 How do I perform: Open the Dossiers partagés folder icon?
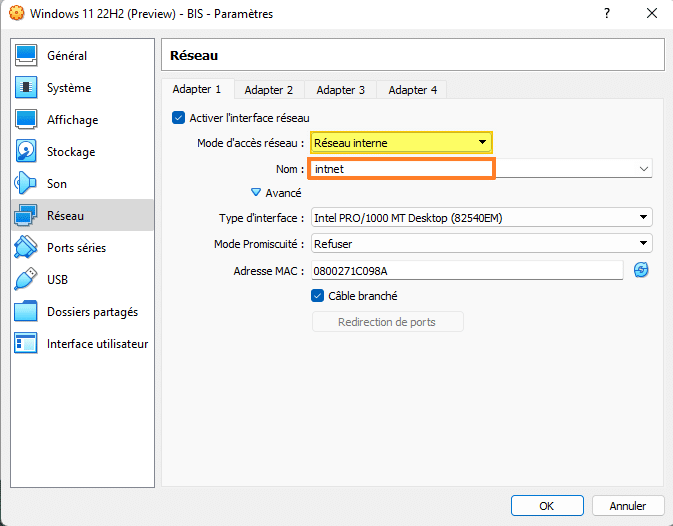click(x=27, y=312)
